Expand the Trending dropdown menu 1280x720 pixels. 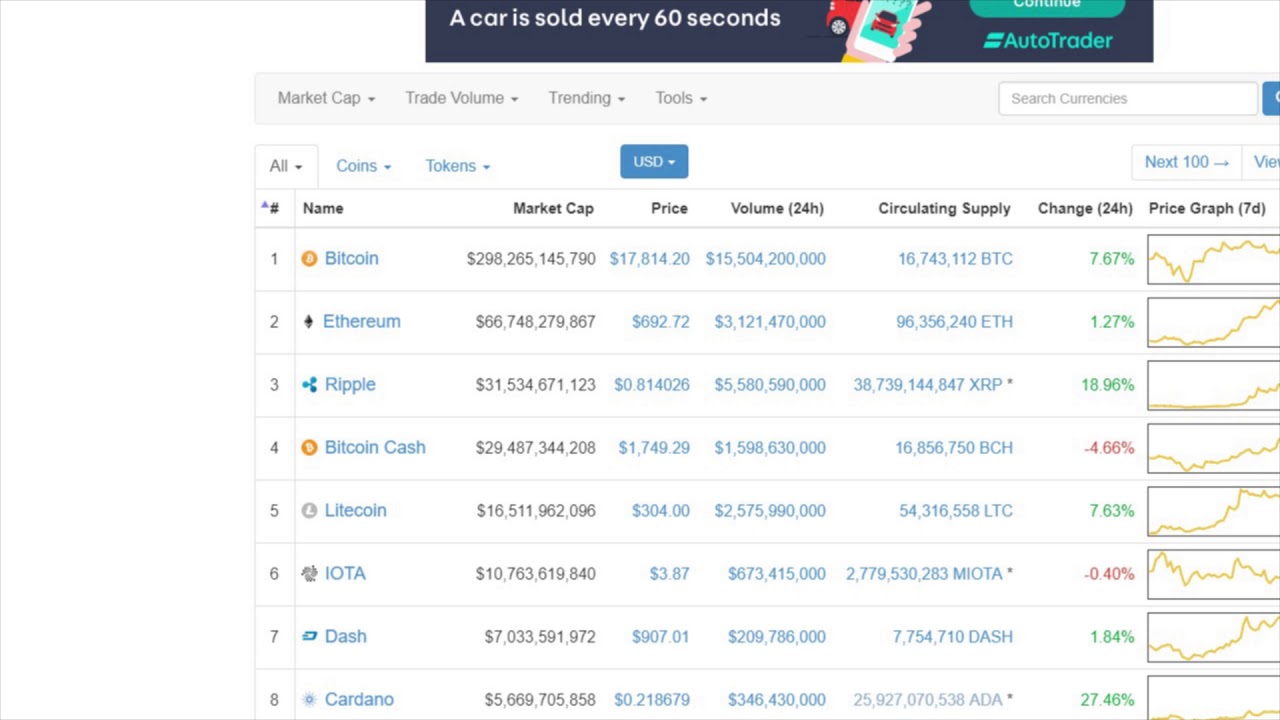point(586,98)
